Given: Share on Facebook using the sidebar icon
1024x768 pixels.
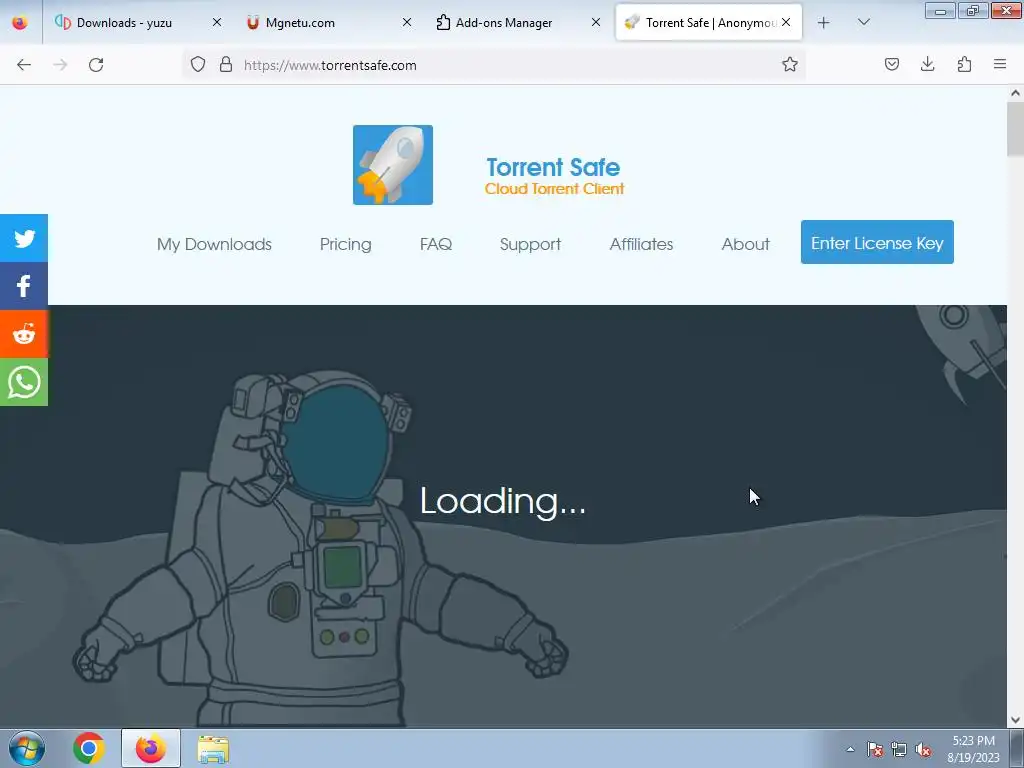Looking at the screenshot, I should [x=24, y=286].
